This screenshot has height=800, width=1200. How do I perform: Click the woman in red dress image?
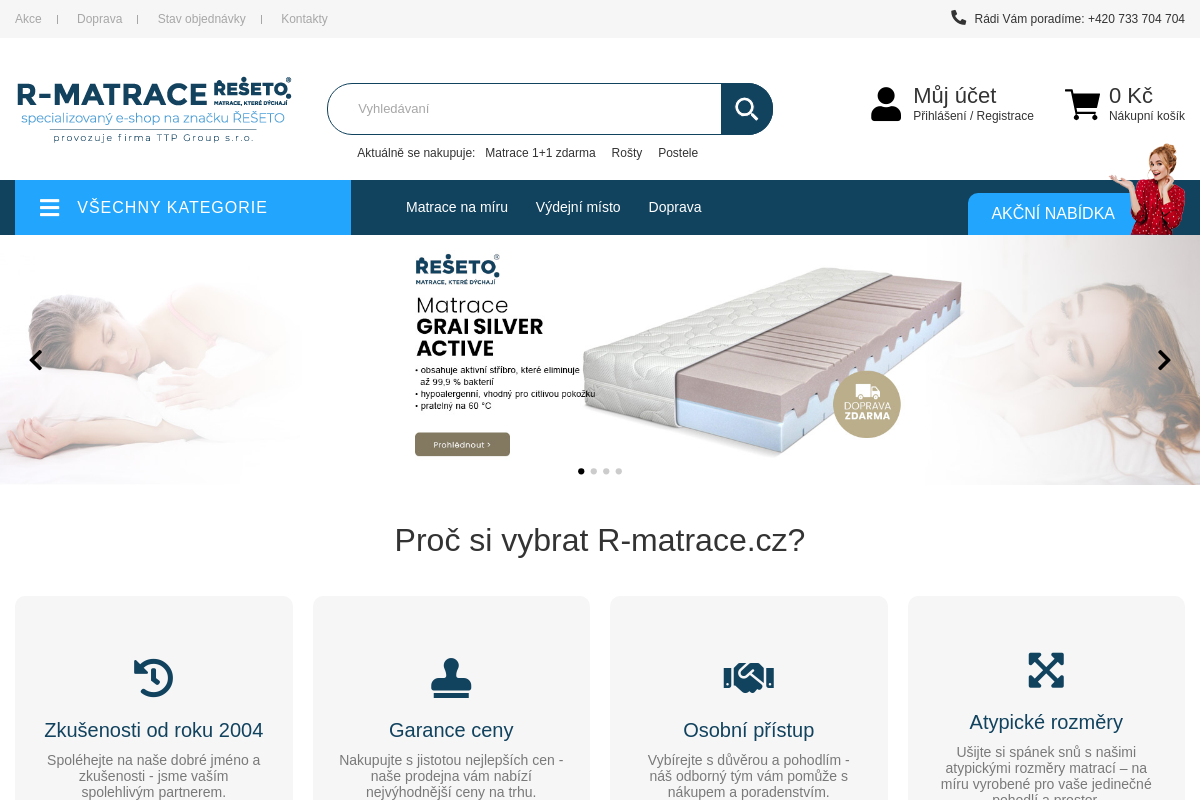[1150, 189]
